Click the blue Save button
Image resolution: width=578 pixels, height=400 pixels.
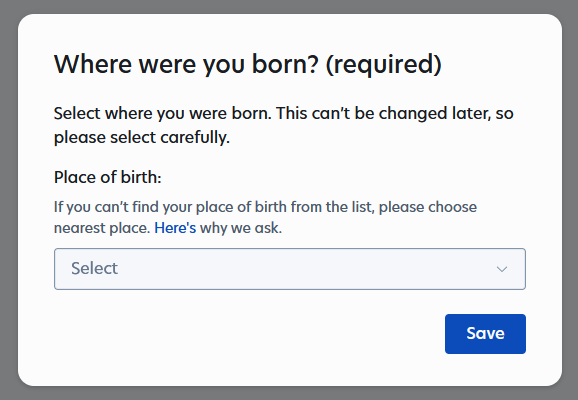[485, 334]
